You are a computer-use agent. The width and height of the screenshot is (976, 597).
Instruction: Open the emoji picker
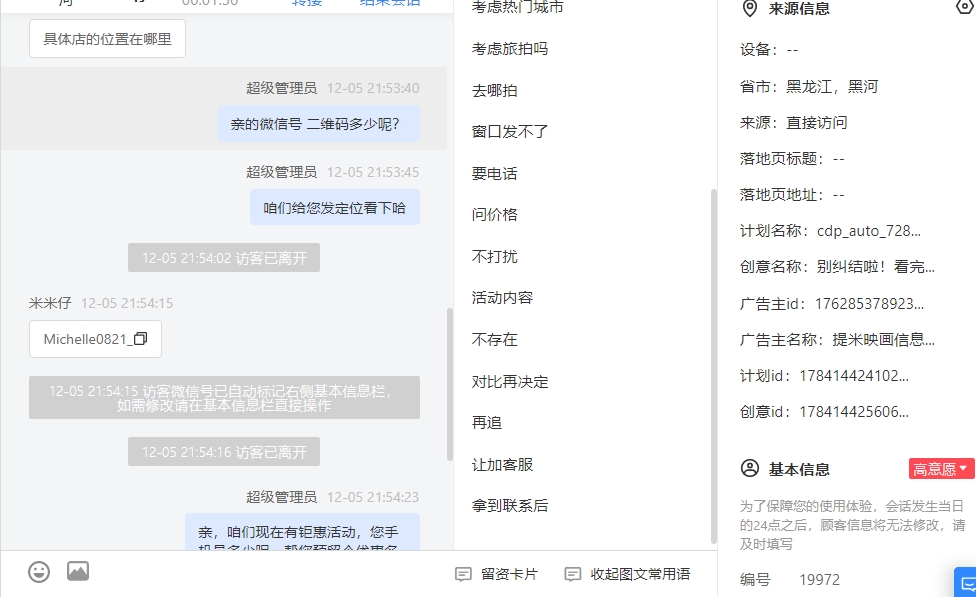39,571
